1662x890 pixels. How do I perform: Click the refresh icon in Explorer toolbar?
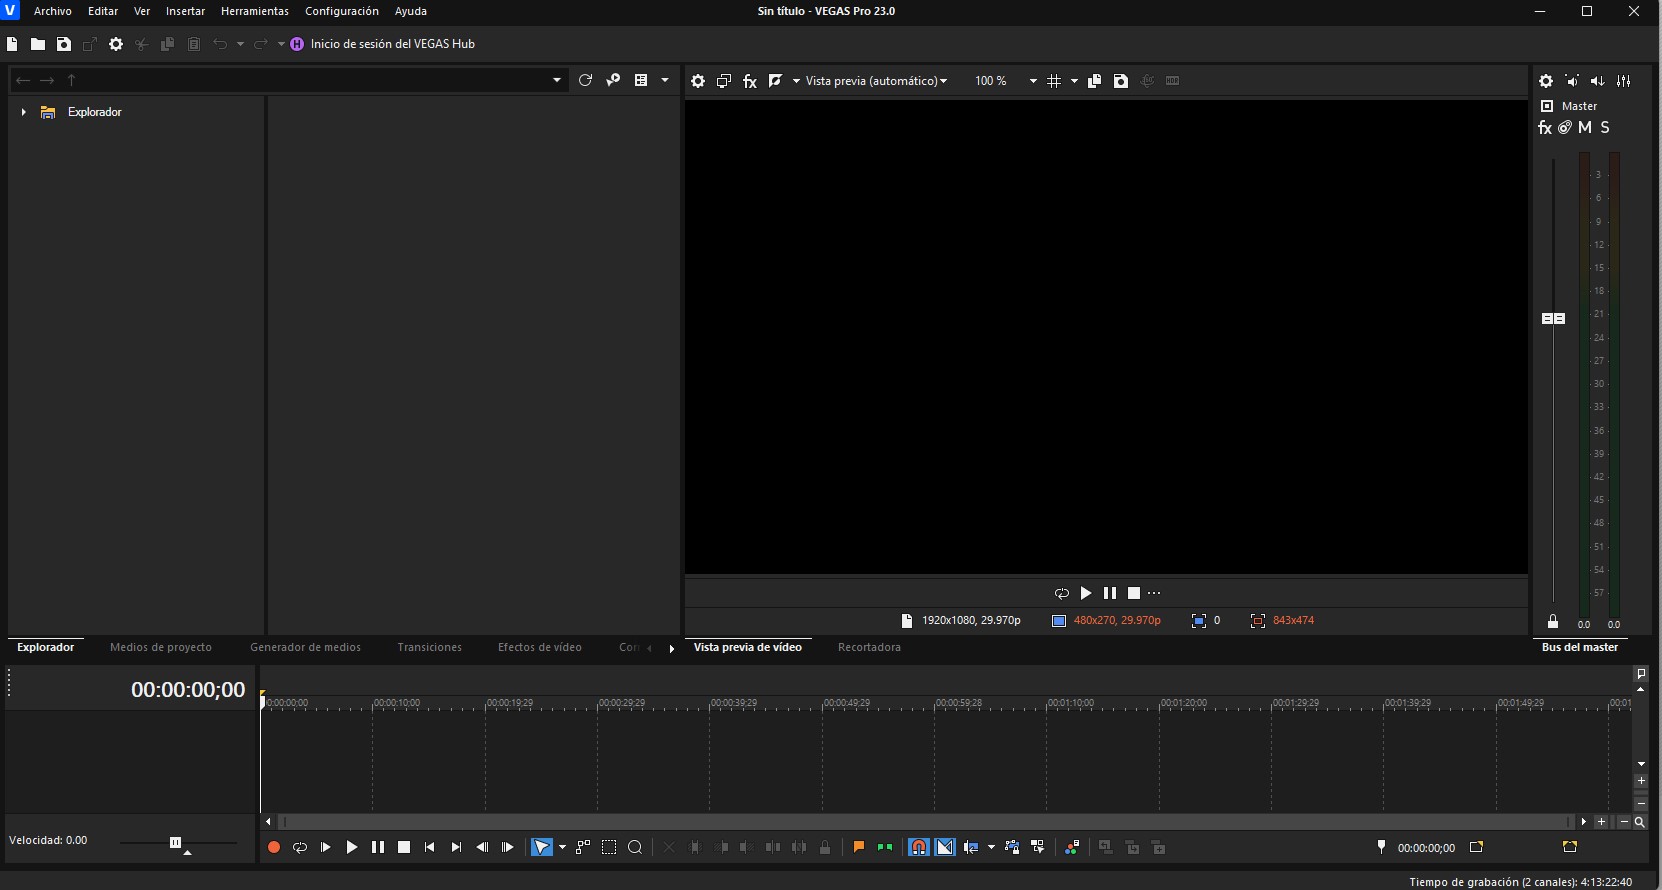tap(586, 80)
